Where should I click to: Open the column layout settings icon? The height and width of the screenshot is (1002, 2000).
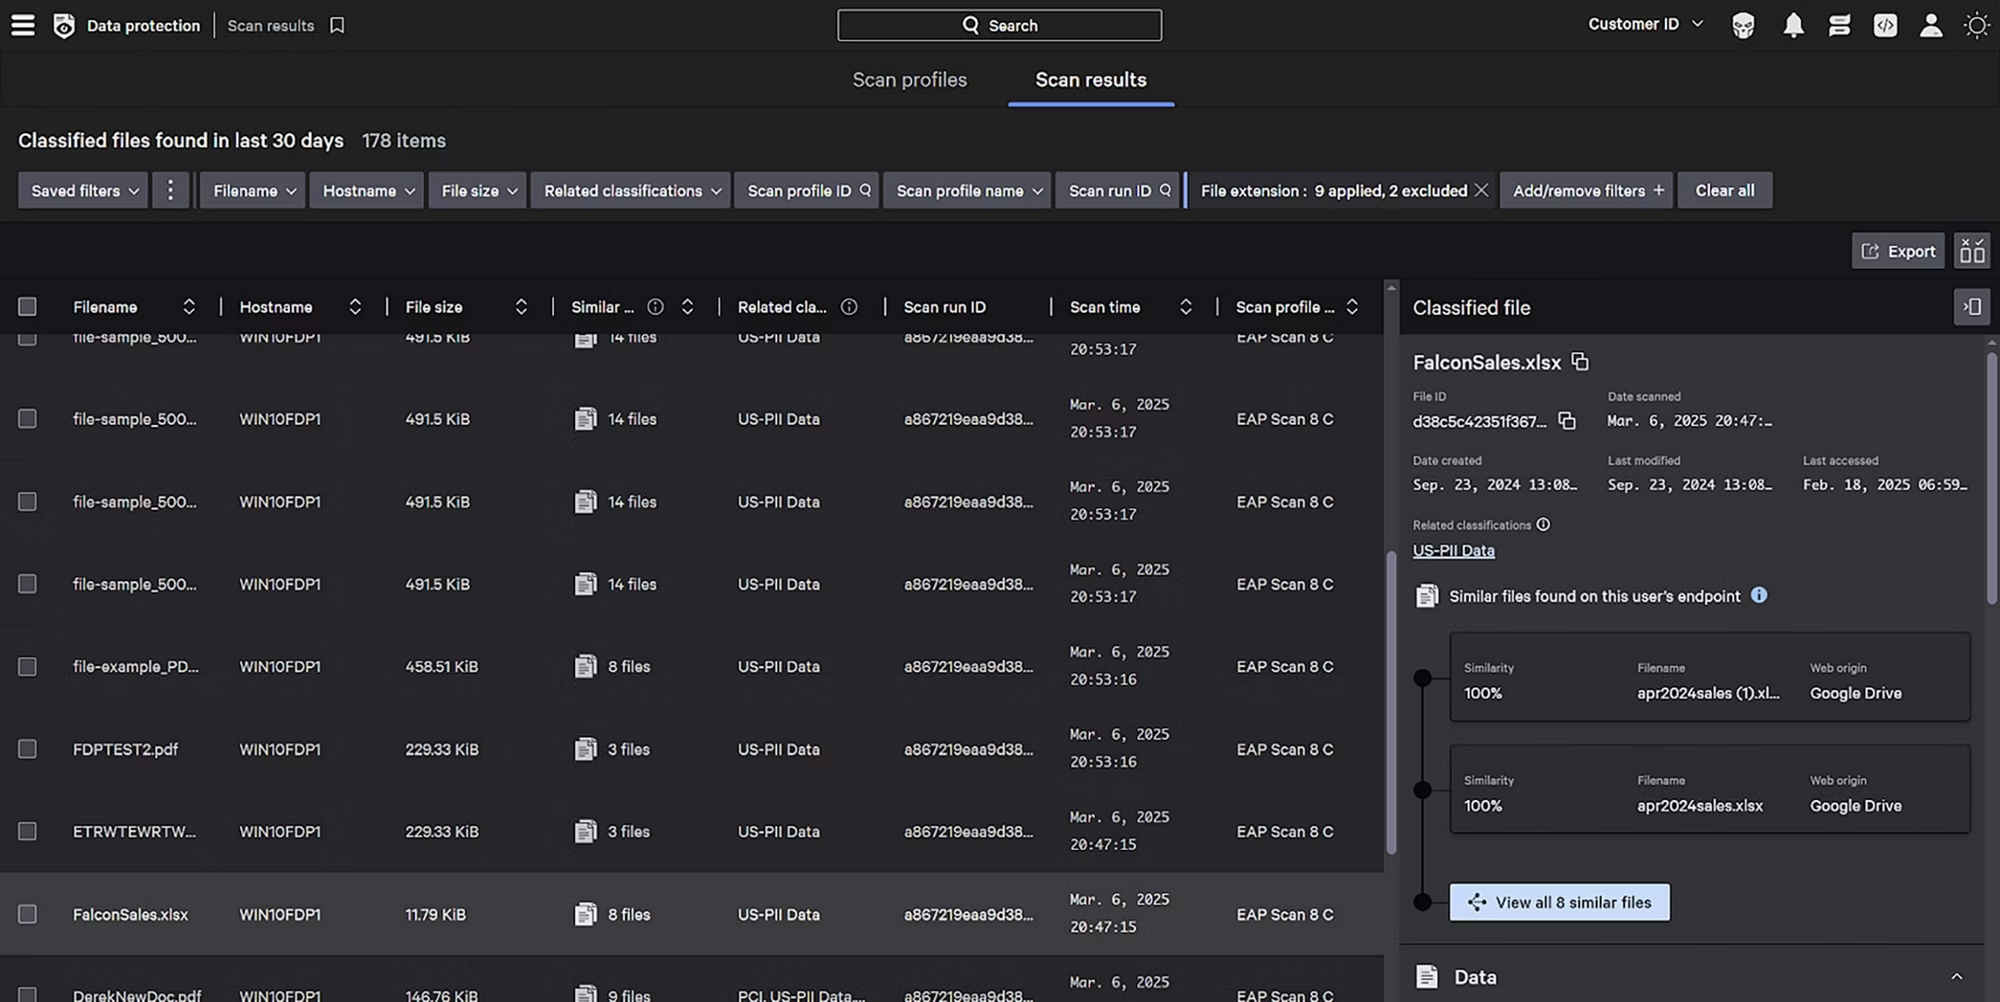[1972, 251]
